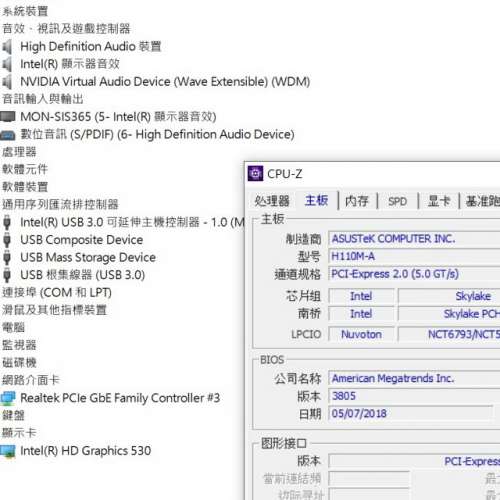Viewport: 500px width, 500px height.
Task: Select MON-SIS365 (5- Intel(R) 顯示器音效) entry
Action: pos(118,117)
